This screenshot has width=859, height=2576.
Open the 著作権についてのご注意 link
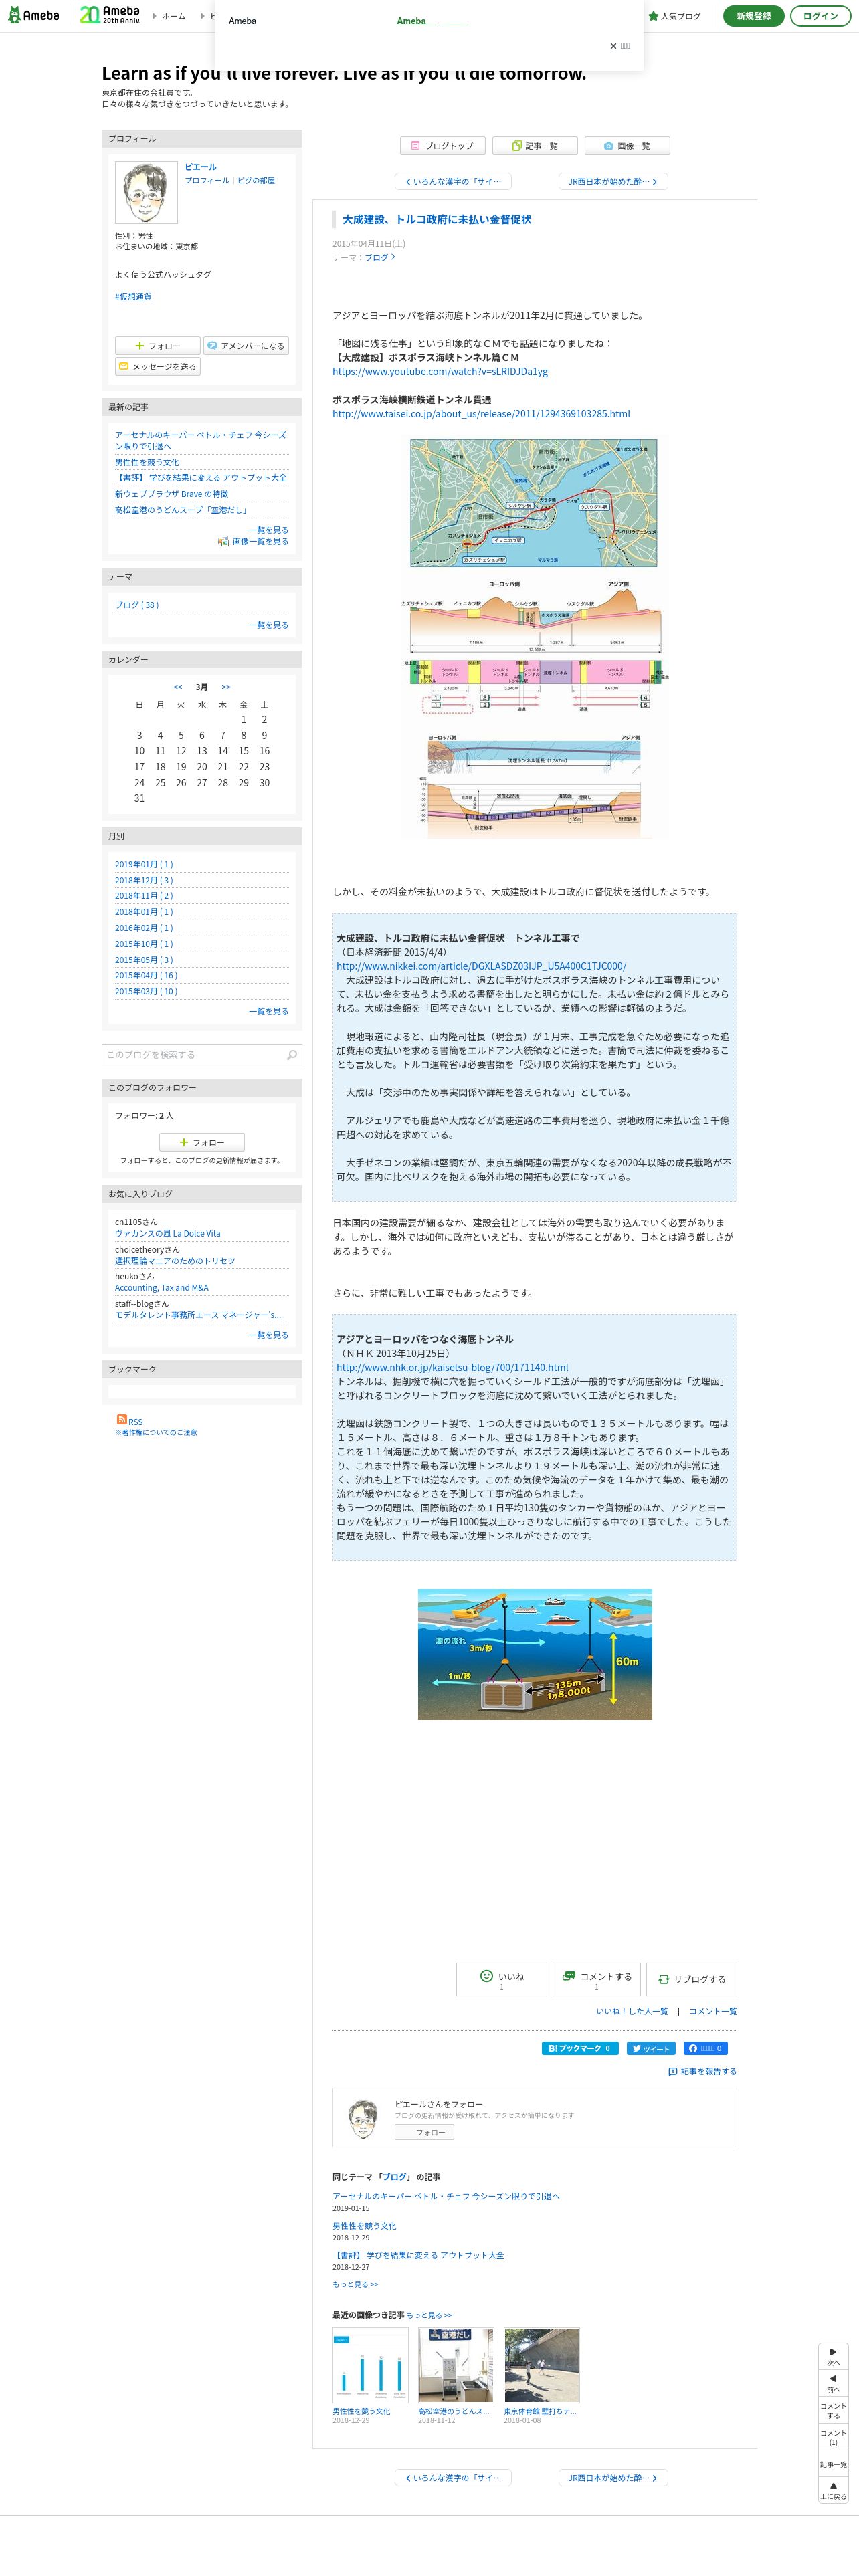tap(156, 1433)
